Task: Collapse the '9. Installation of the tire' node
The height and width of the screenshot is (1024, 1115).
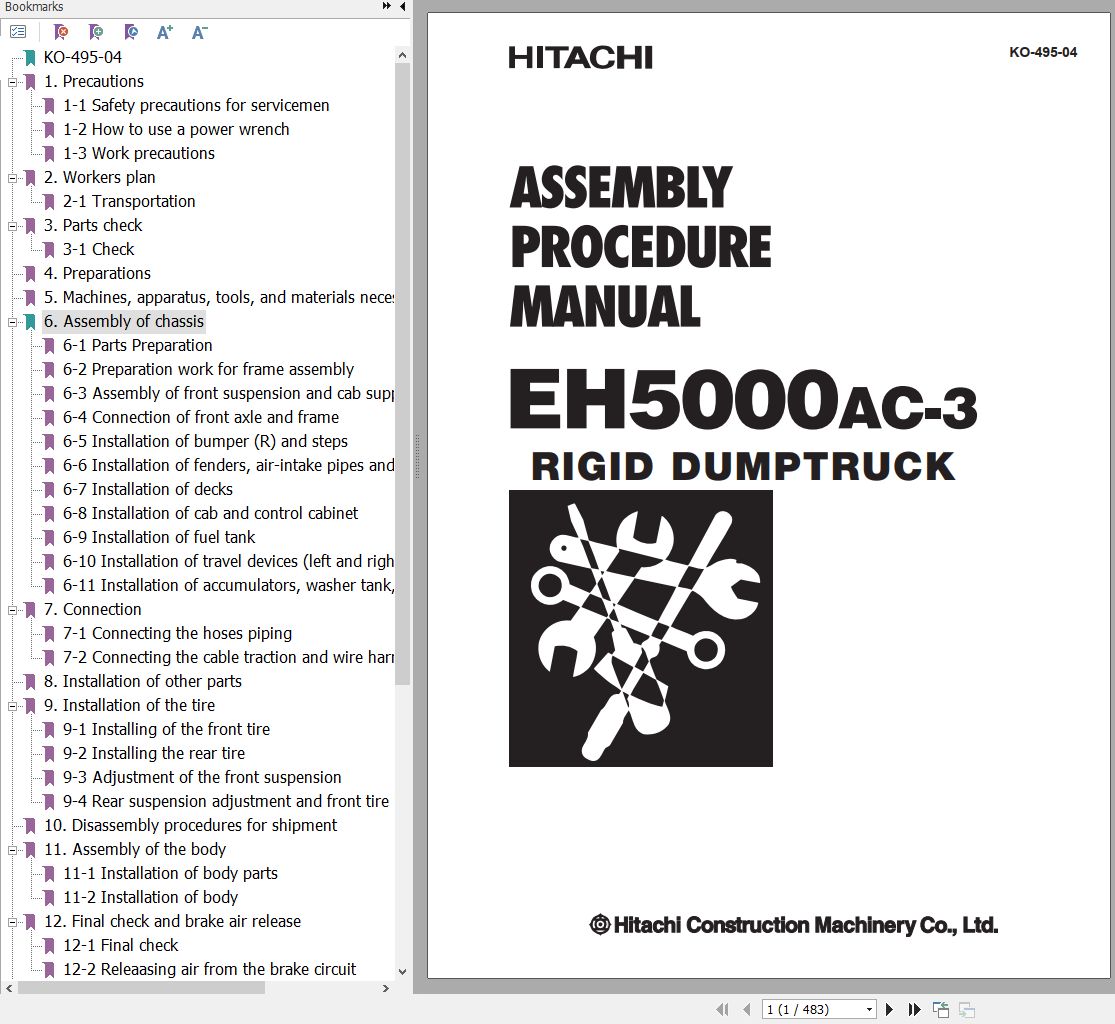Action: coord(12,706)
